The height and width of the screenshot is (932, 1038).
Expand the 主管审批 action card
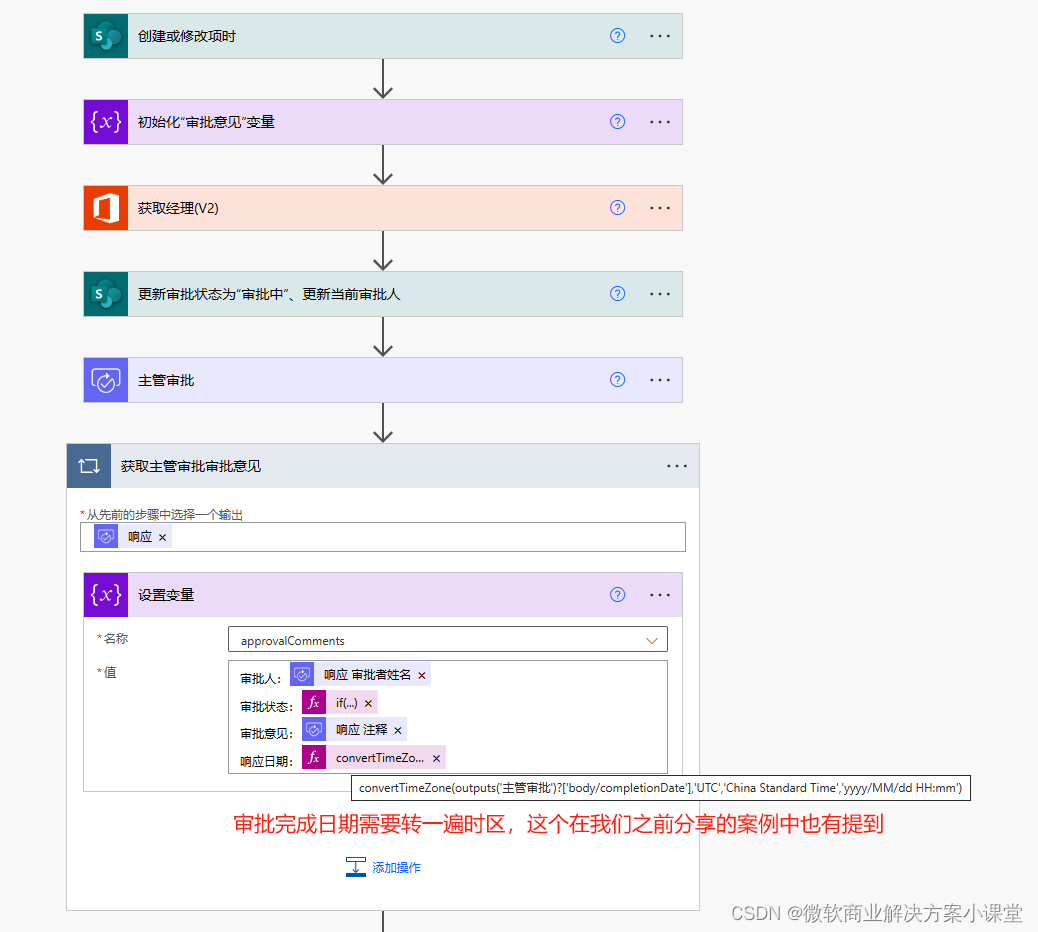click(383, 380)
